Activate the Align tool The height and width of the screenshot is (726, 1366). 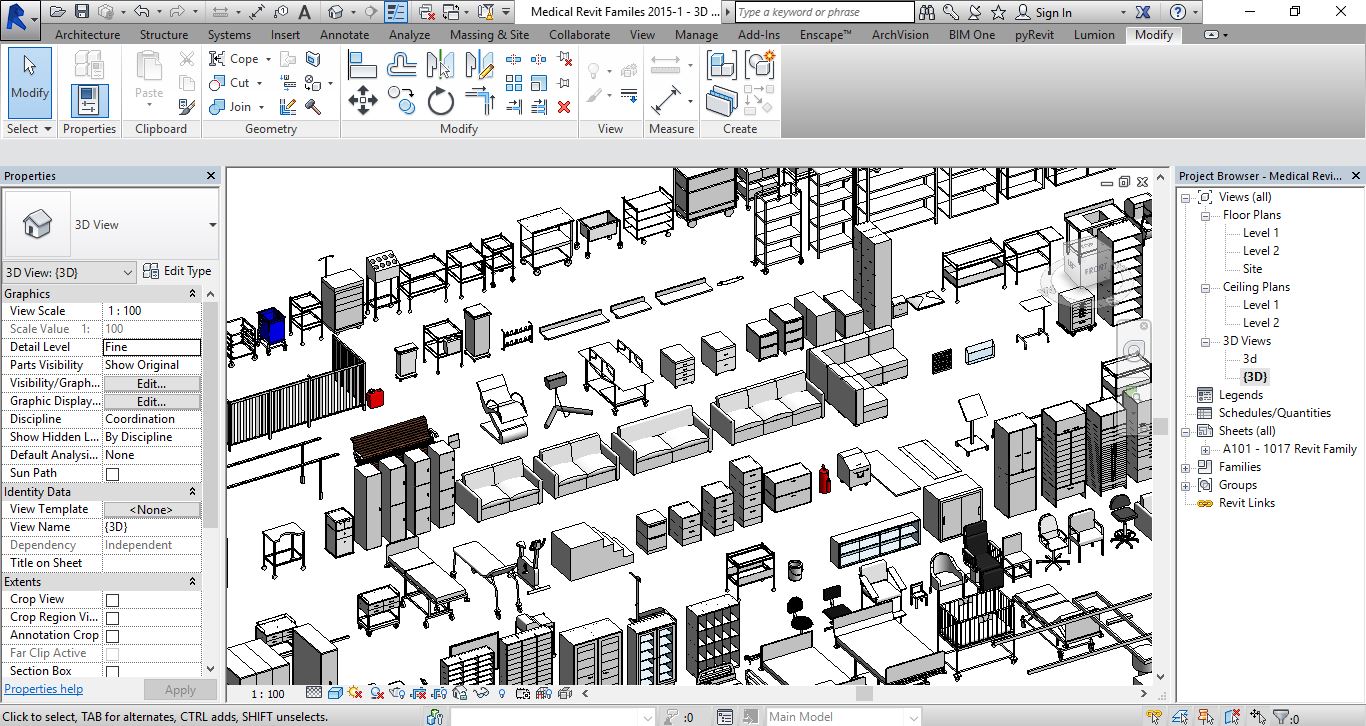pyautogui.click(x=362, y=66)
